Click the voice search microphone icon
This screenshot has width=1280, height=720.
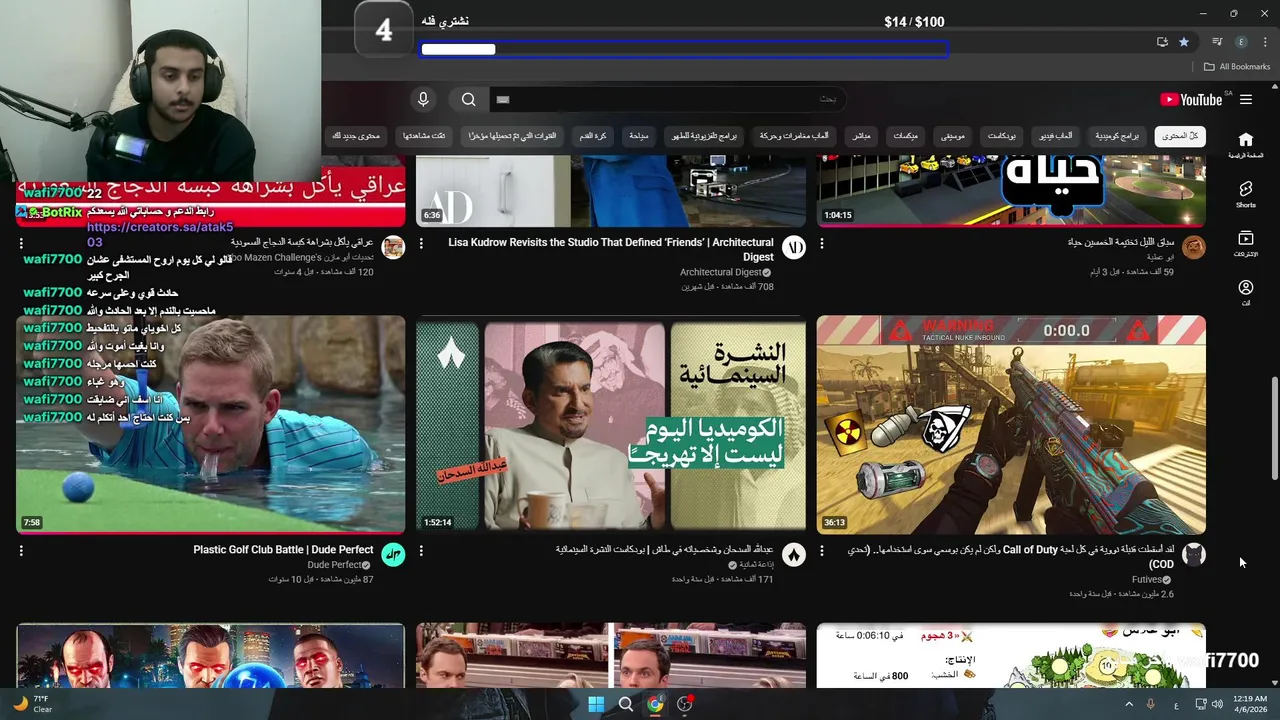[423, 99]
